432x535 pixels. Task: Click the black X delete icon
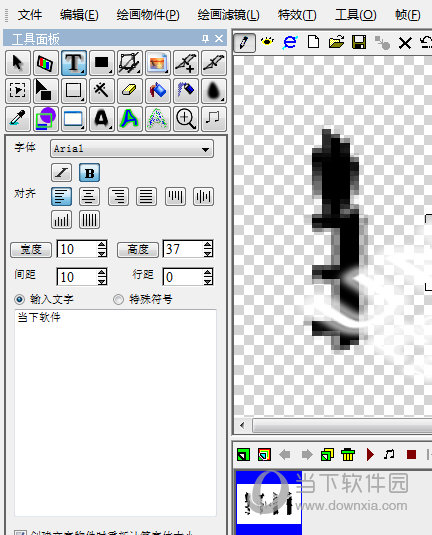coord(405,43)
